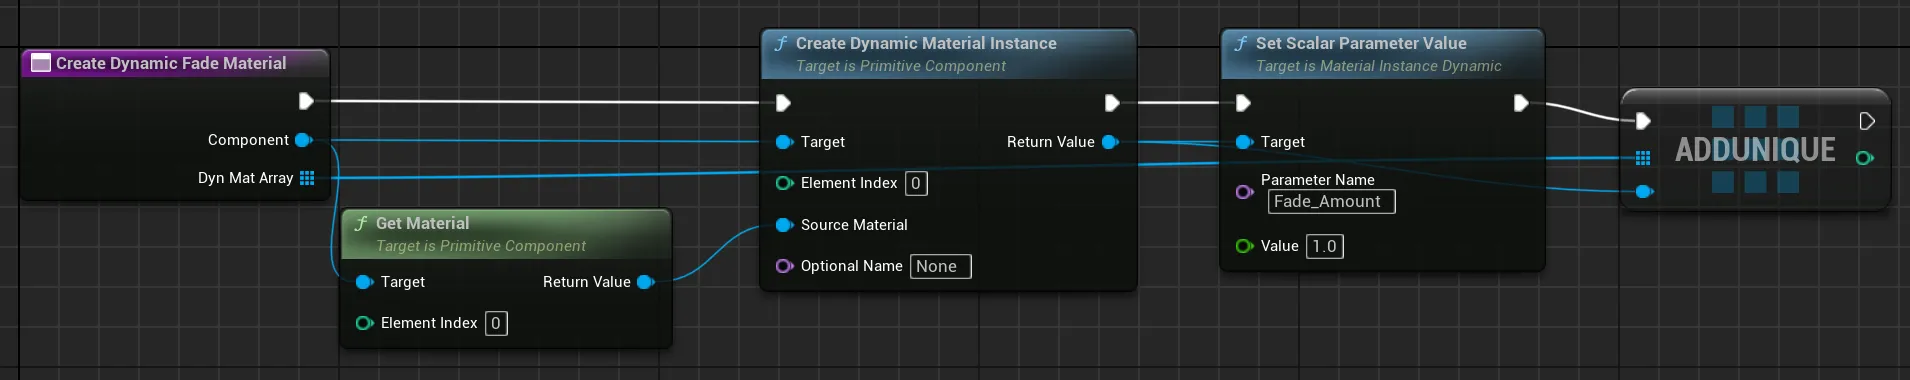
Task: Click the Create Dynamic Material Instance function icon
Action: point(781,44)
